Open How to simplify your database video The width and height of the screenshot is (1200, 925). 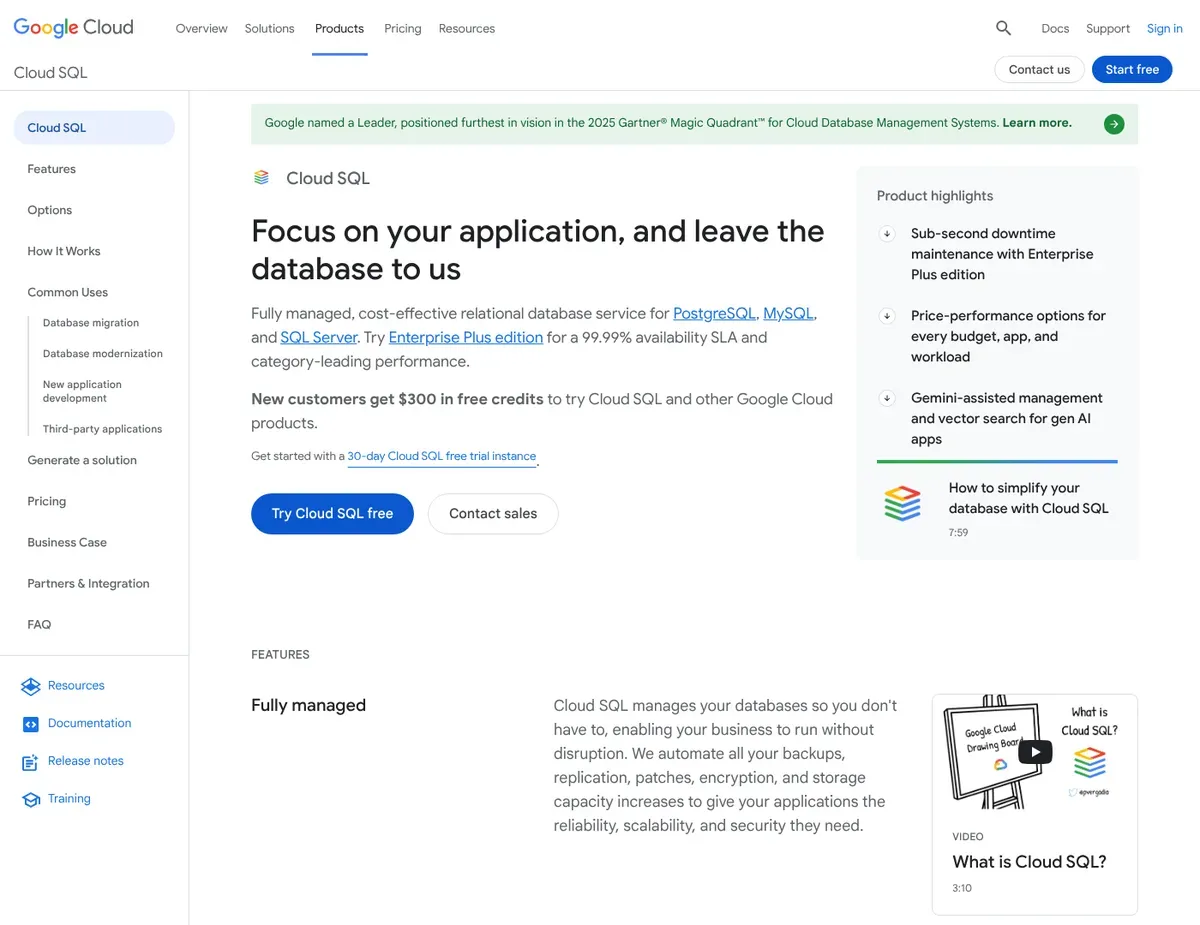pyautogui.click(x=1028, y=498)
